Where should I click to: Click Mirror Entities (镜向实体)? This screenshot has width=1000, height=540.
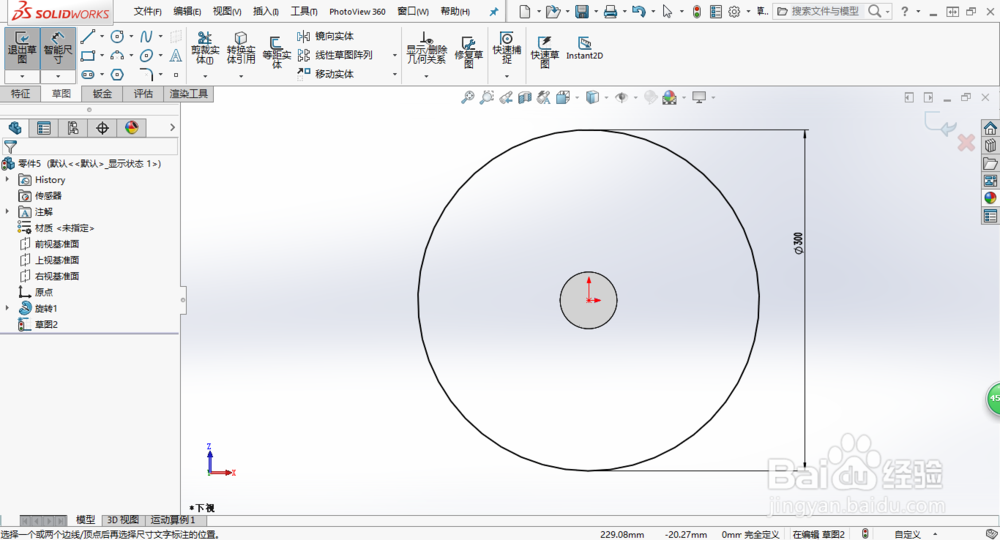(325, 36)
